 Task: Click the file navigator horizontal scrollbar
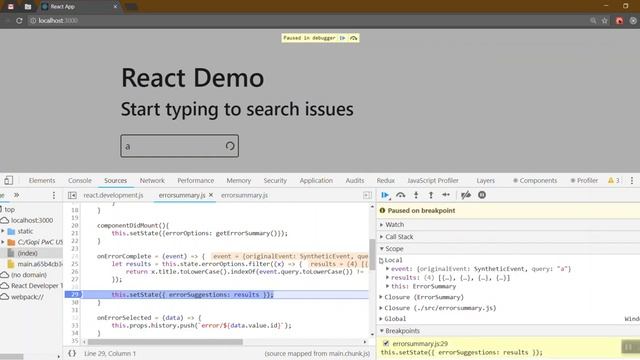point(11,356)
